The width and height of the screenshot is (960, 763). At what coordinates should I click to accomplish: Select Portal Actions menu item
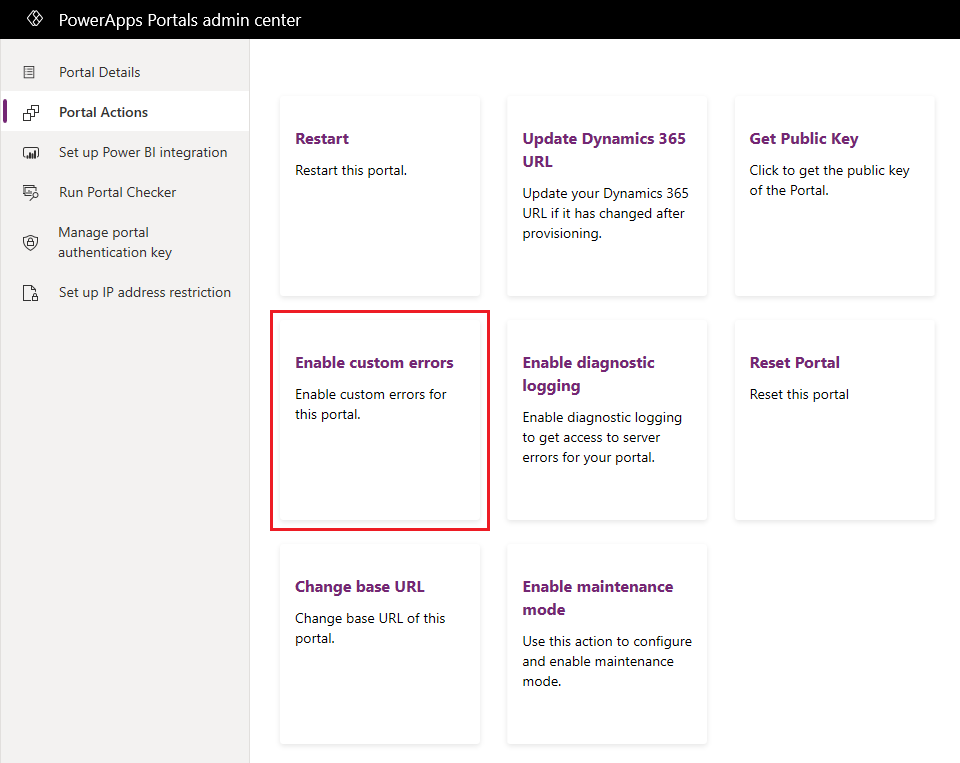point(125,112)
